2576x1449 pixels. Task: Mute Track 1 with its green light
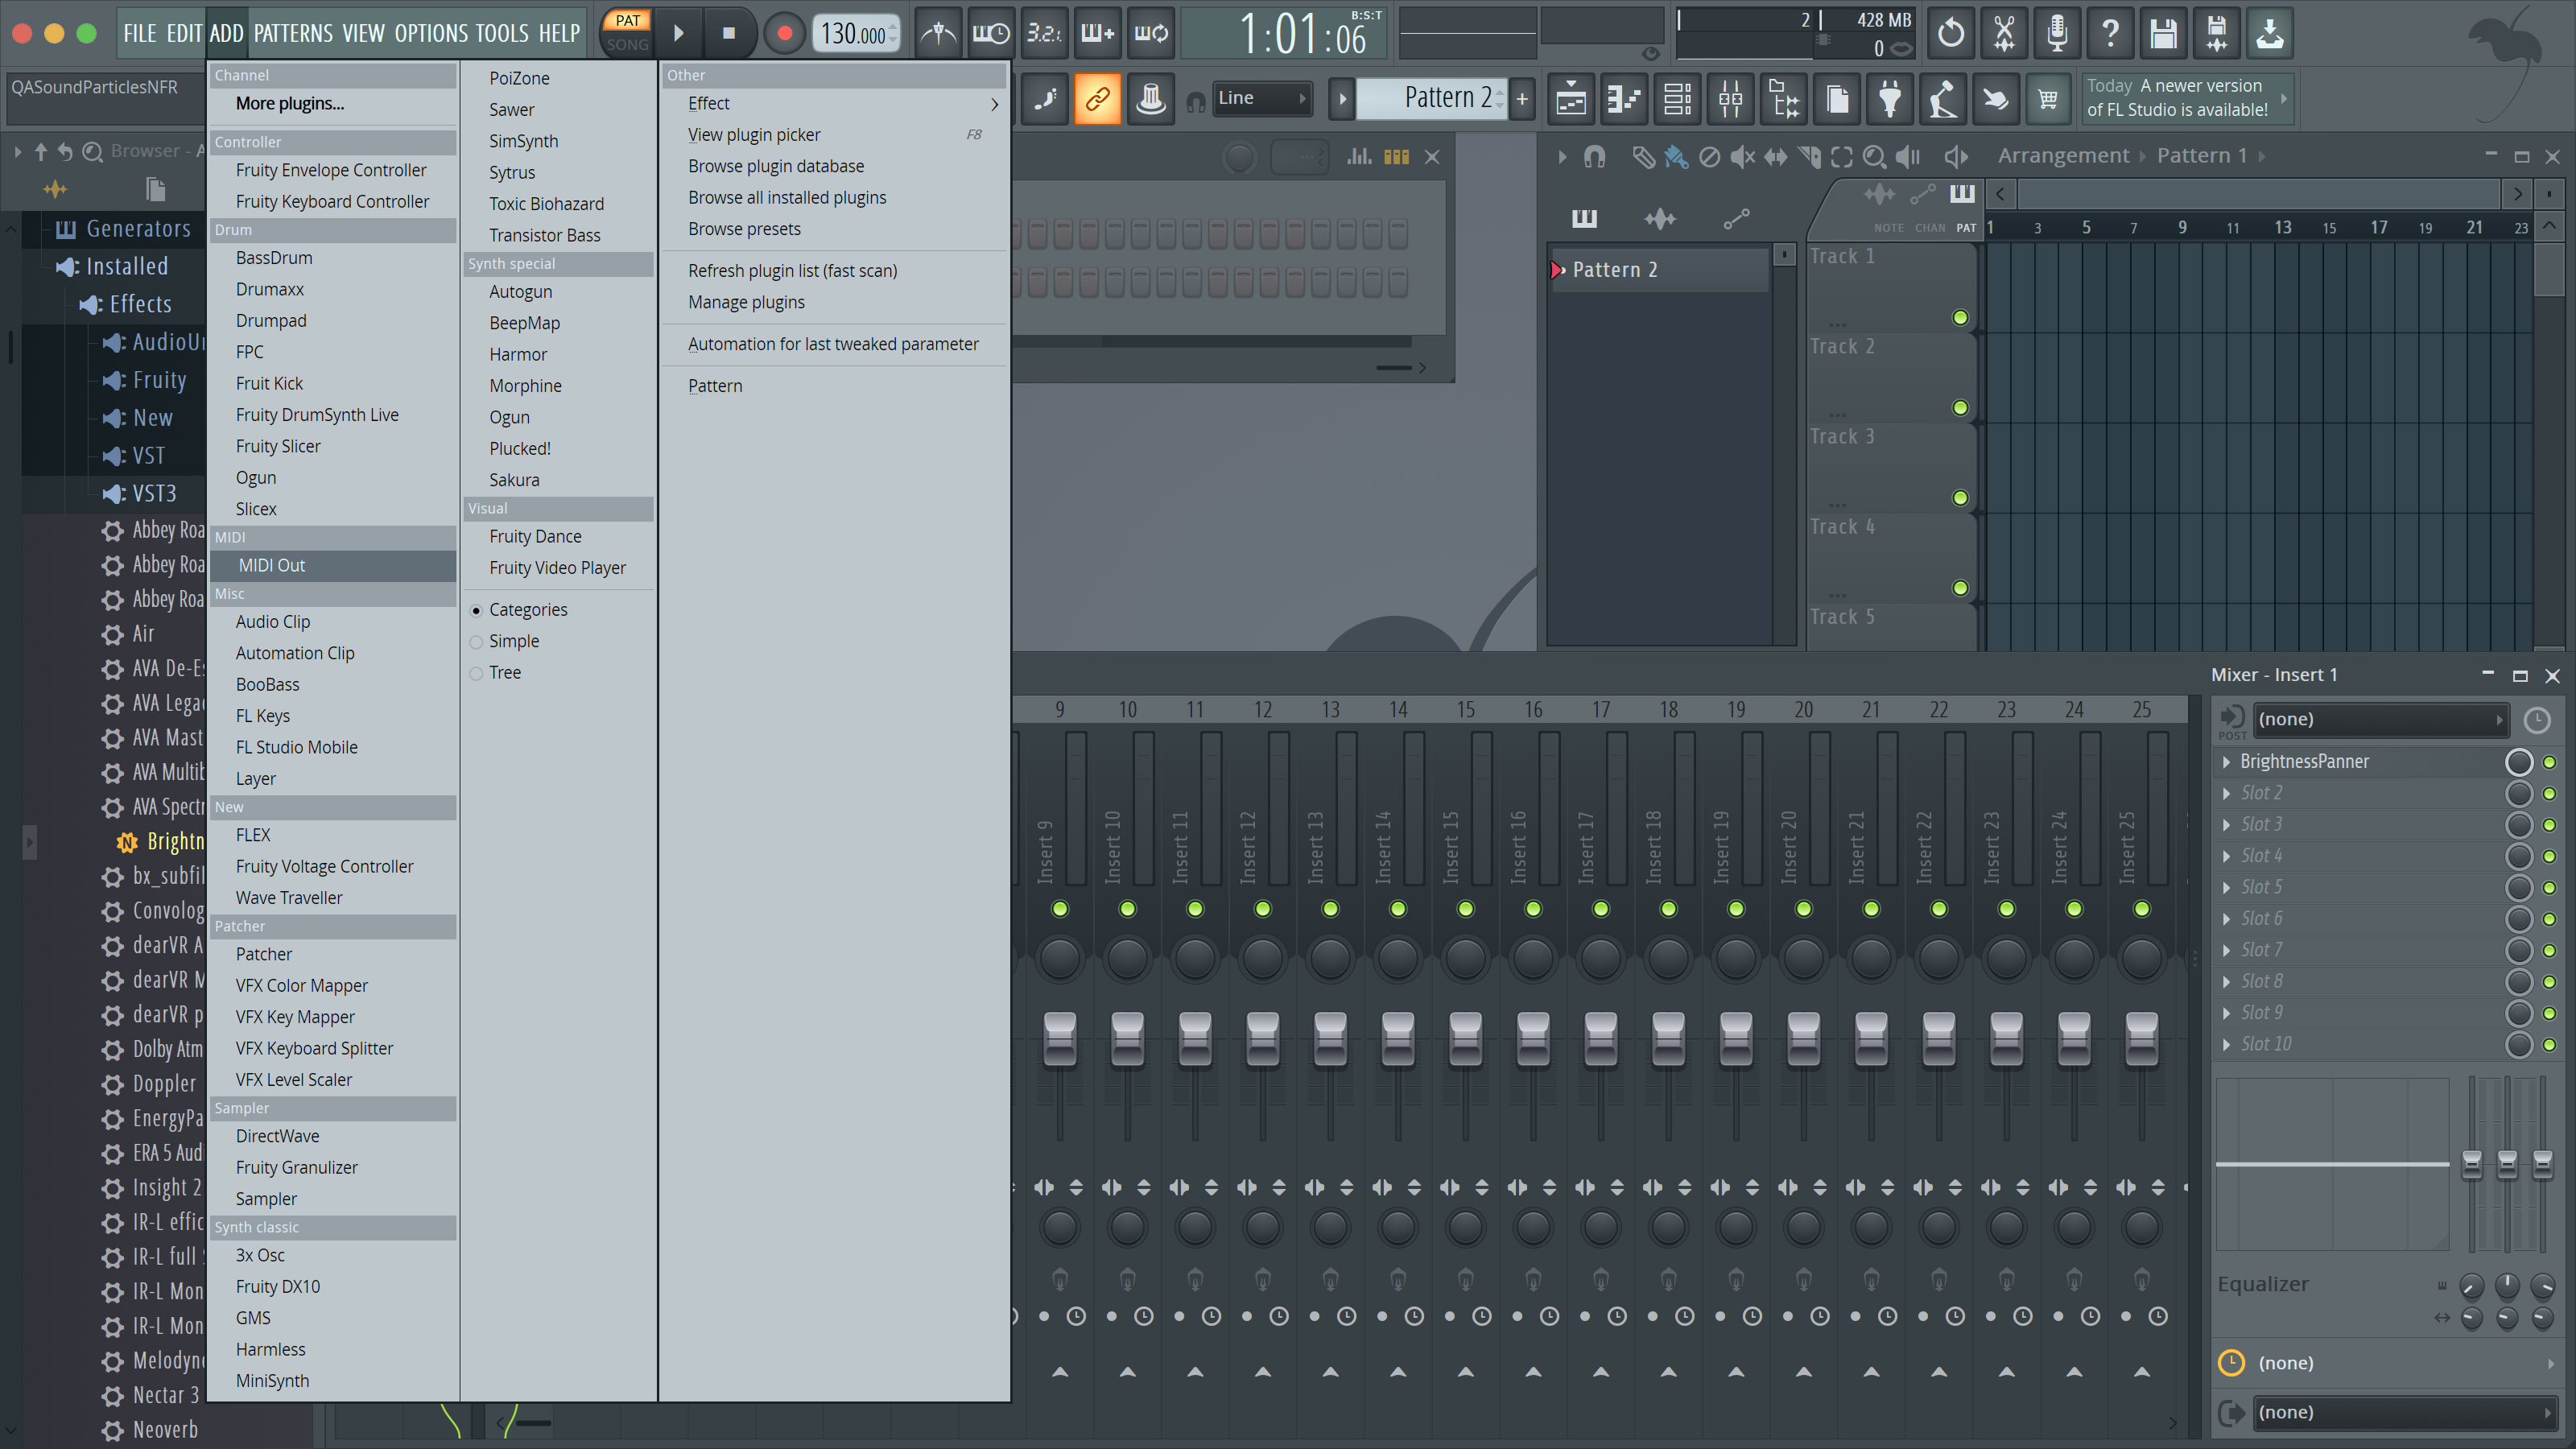point(1960,318)
